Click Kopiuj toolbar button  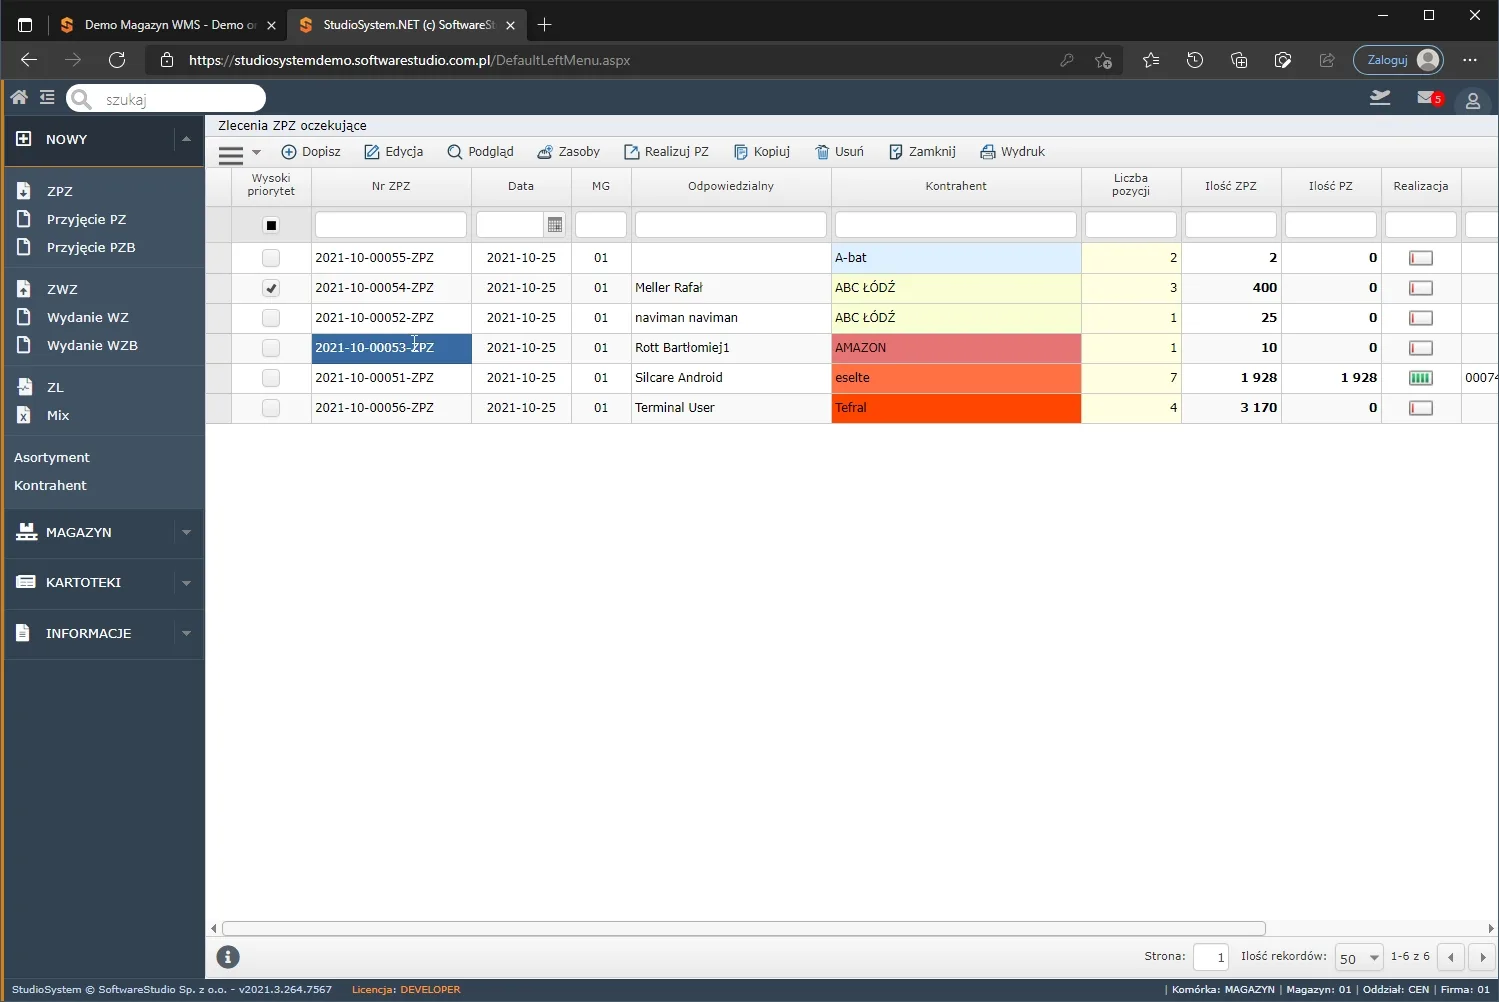[761, 152]
